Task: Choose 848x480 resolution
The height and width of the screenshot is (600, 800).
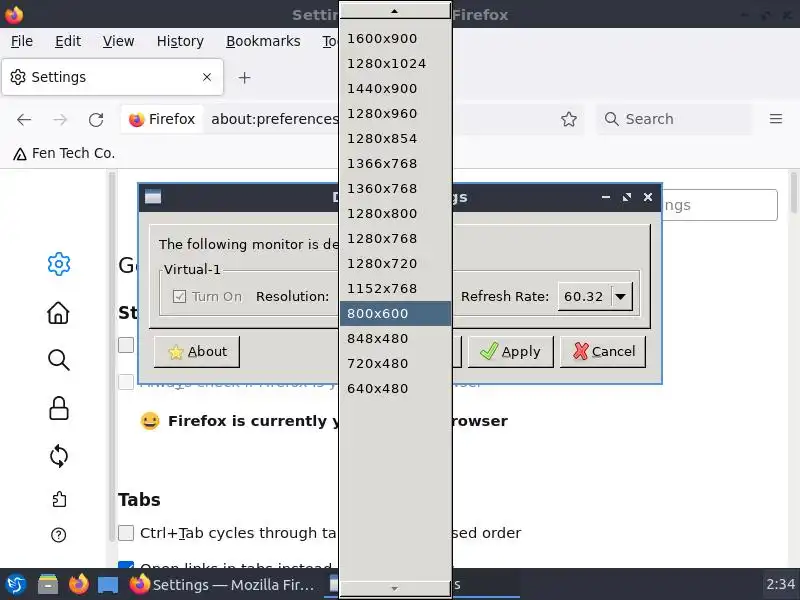Action: [395, 339]
